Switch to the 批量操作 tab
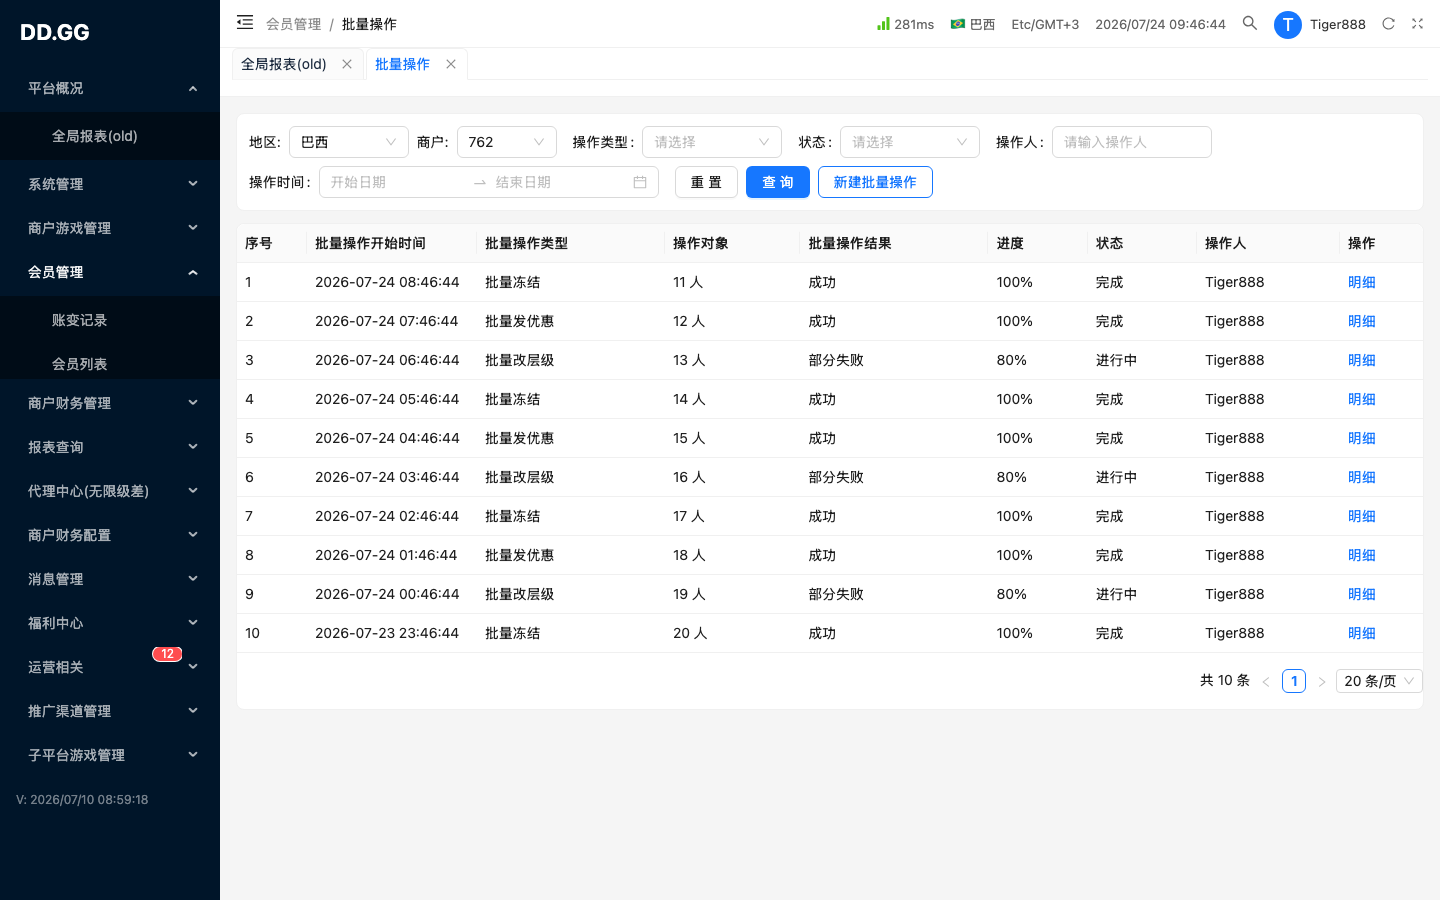The image size is (1440, 900). click(x=402, y=64)
